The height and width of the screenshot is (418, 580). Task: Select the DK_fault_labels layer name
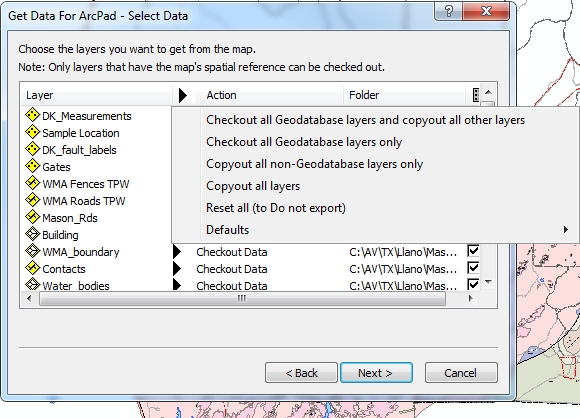tap(79, 150)
